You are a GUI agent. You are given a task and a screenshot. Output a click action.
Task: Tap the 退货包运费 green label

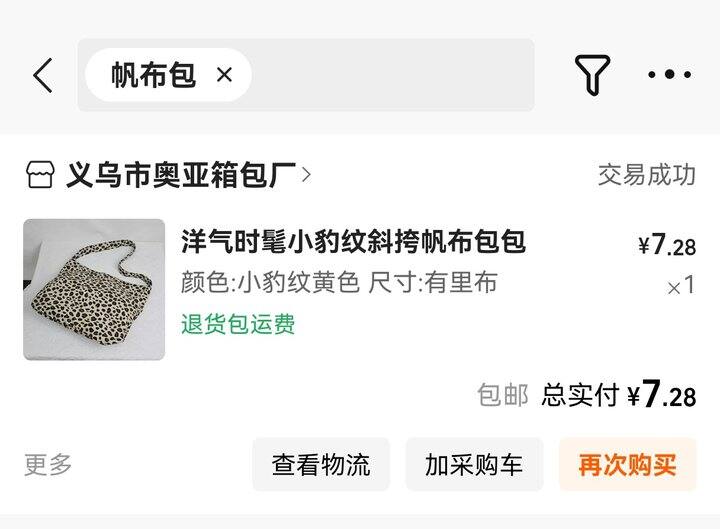pyautogui.click(x=238, y=324)
